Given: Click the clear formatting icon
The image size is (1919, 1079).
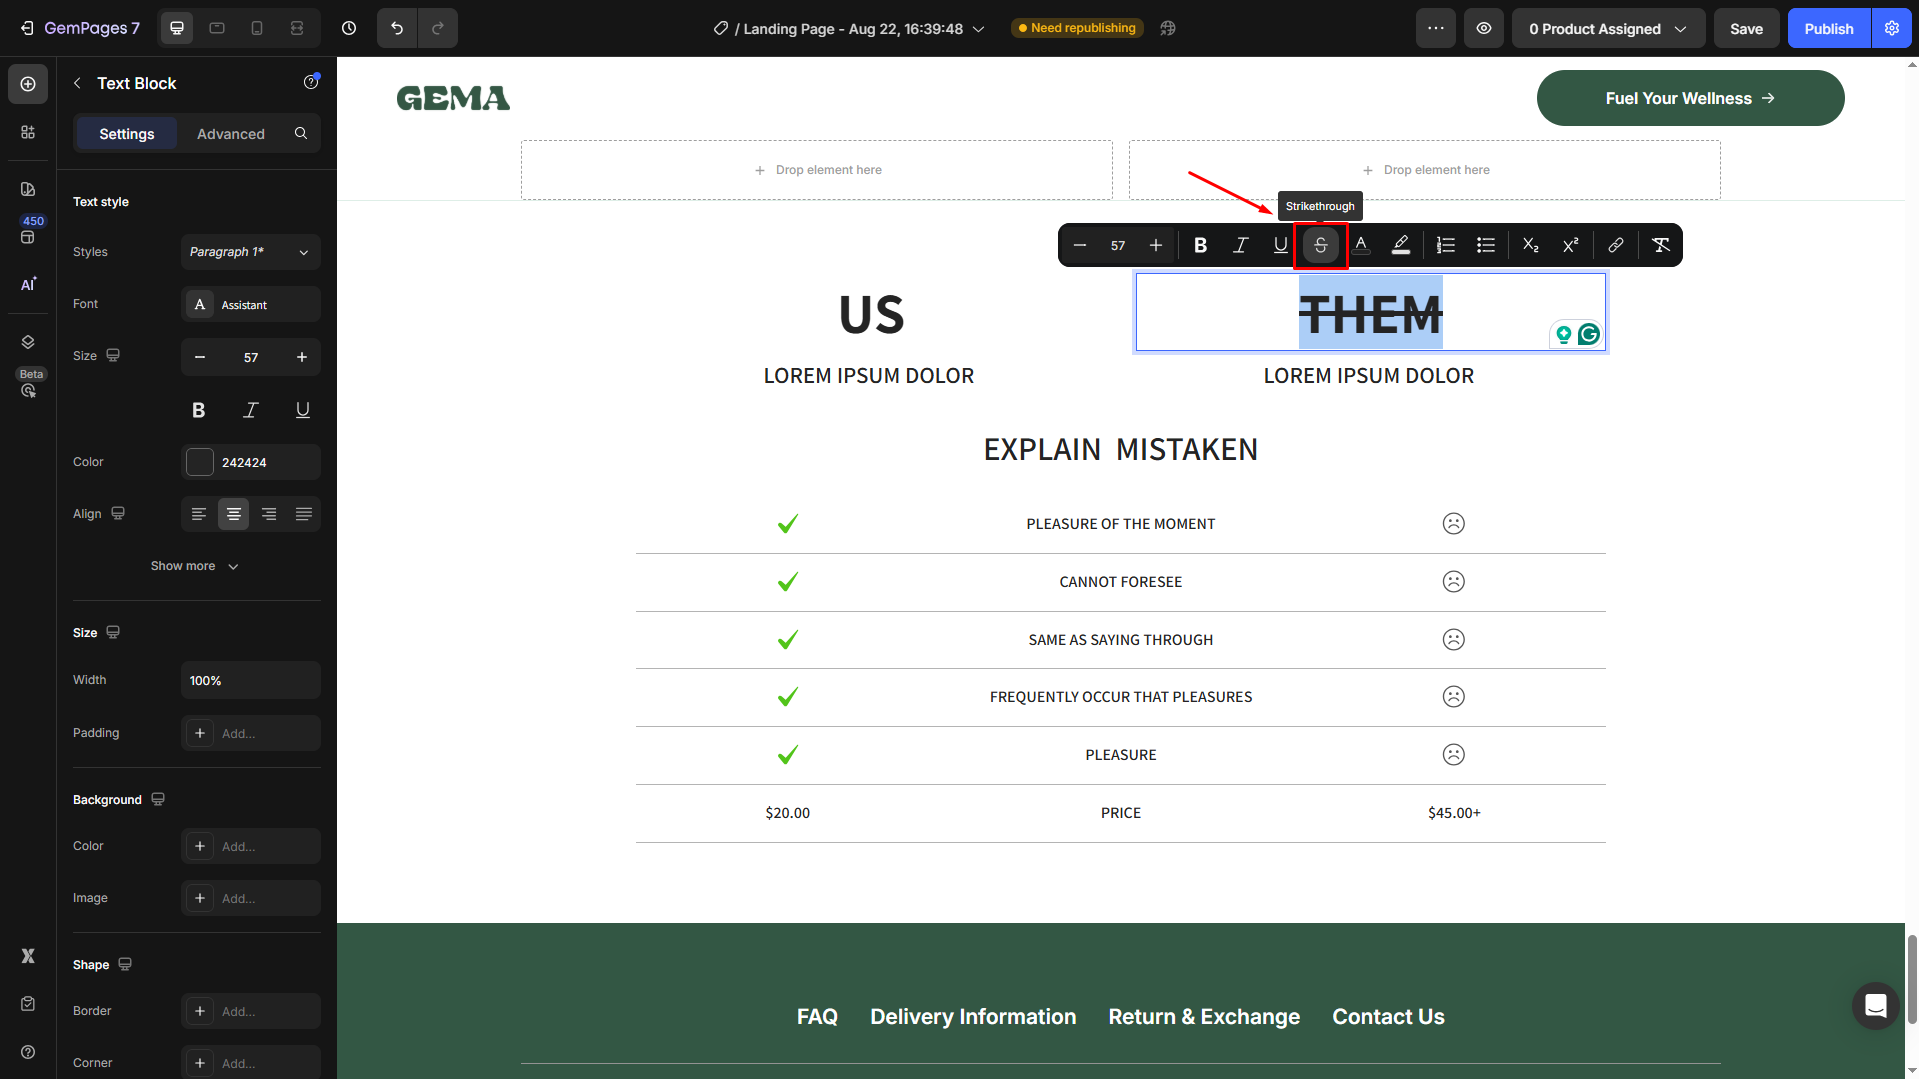Looking at the screenshot, I should click(1660, 245).
